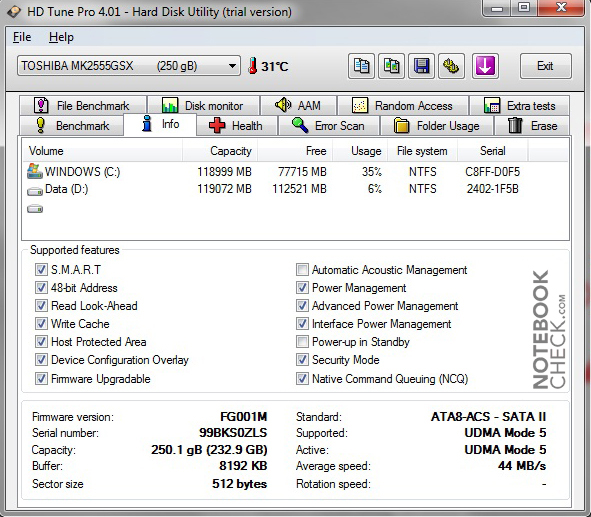Open the Help menu
Image resolution: width=591 pixels, height=517 pixels.
pos(61,37)
